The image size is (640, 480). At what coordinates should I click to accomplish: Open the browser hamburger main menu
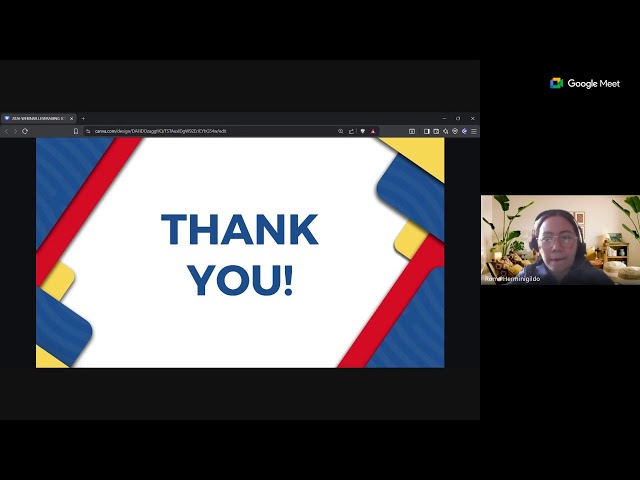[474, 131]
